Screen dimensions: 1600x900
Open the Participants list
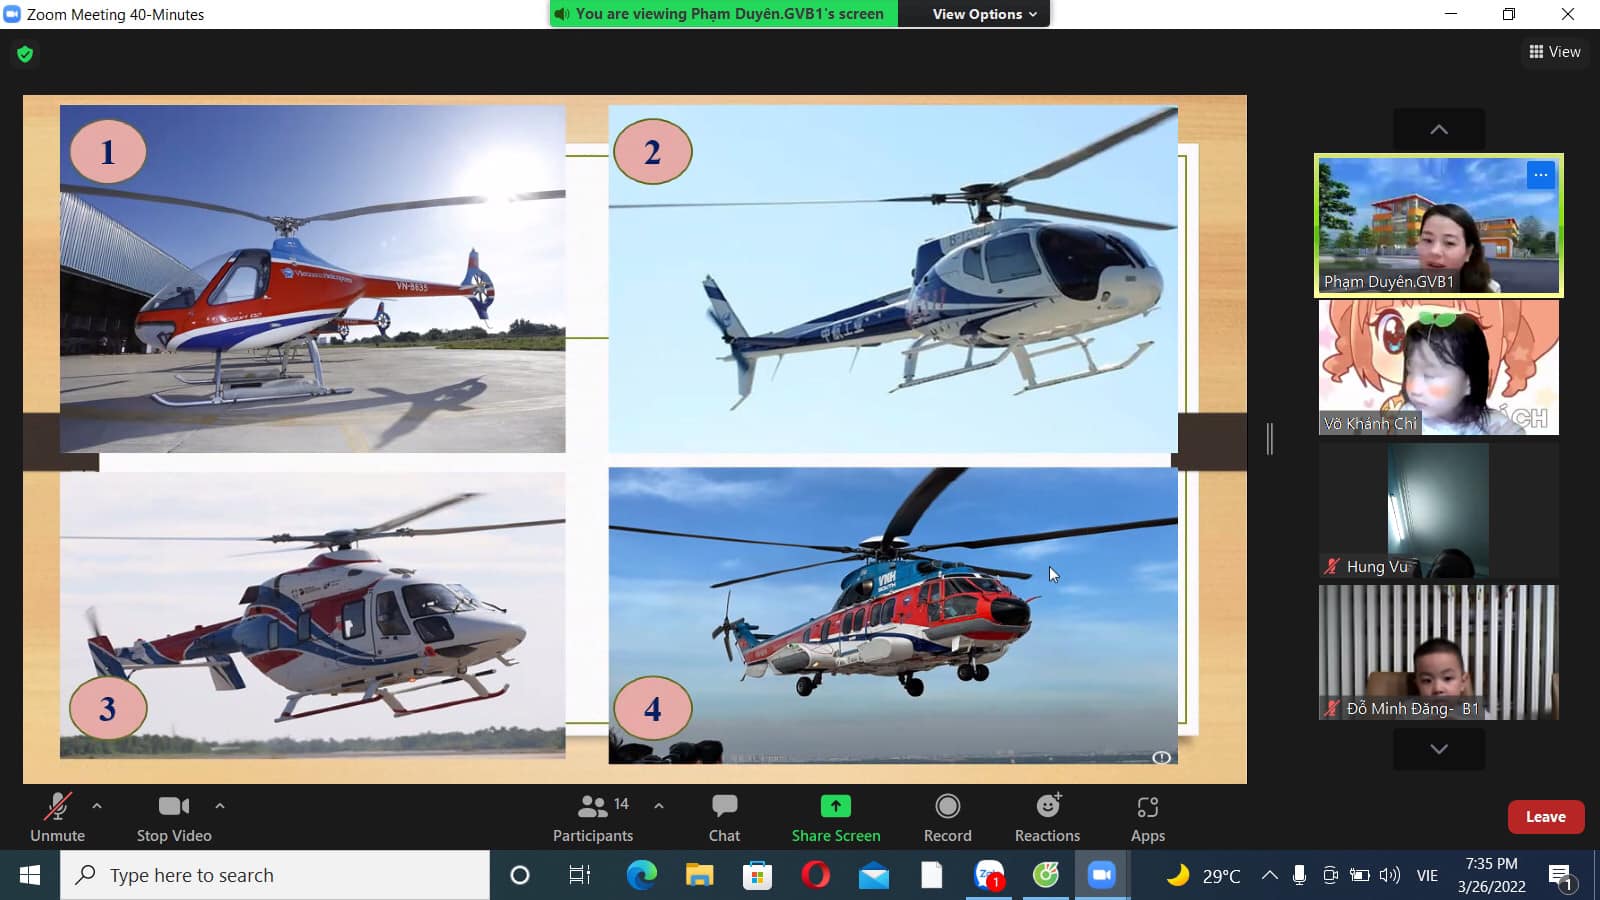click(x=593, y=817)
